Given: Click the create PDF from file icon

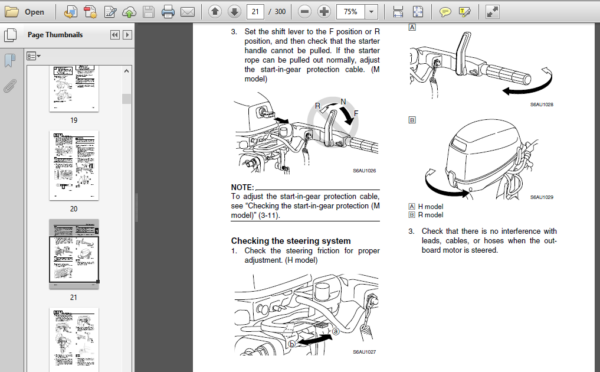Looking at the screenshot, I should [x=70, y=12].
